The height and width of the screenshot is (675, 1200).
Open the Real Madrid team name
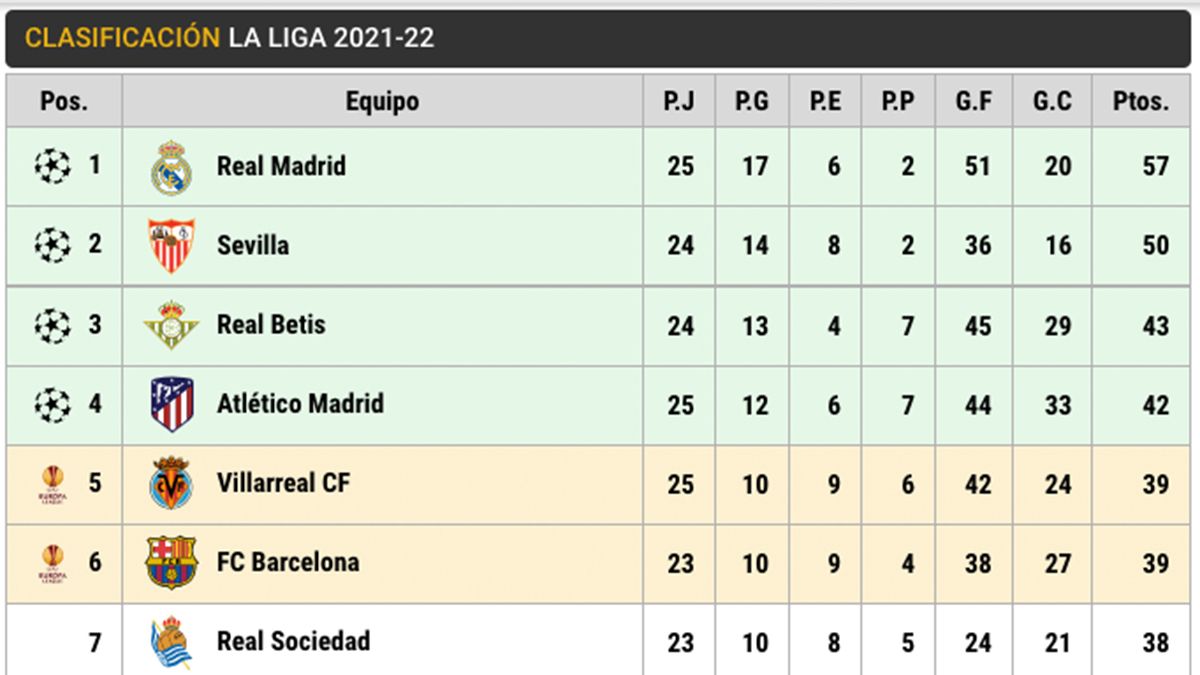pos(281,166)
